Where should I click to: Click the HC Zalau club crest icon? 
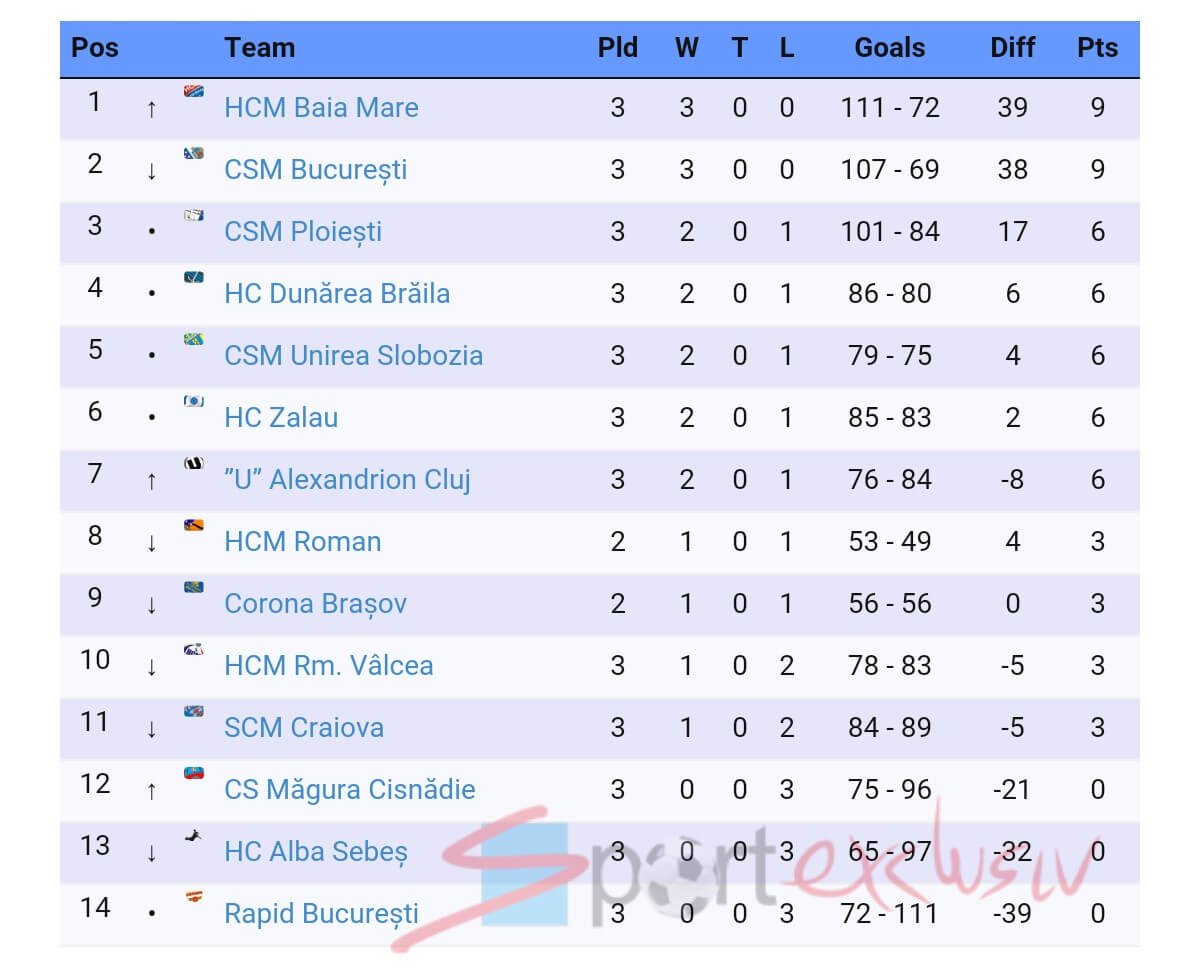(x=194, y=402)
